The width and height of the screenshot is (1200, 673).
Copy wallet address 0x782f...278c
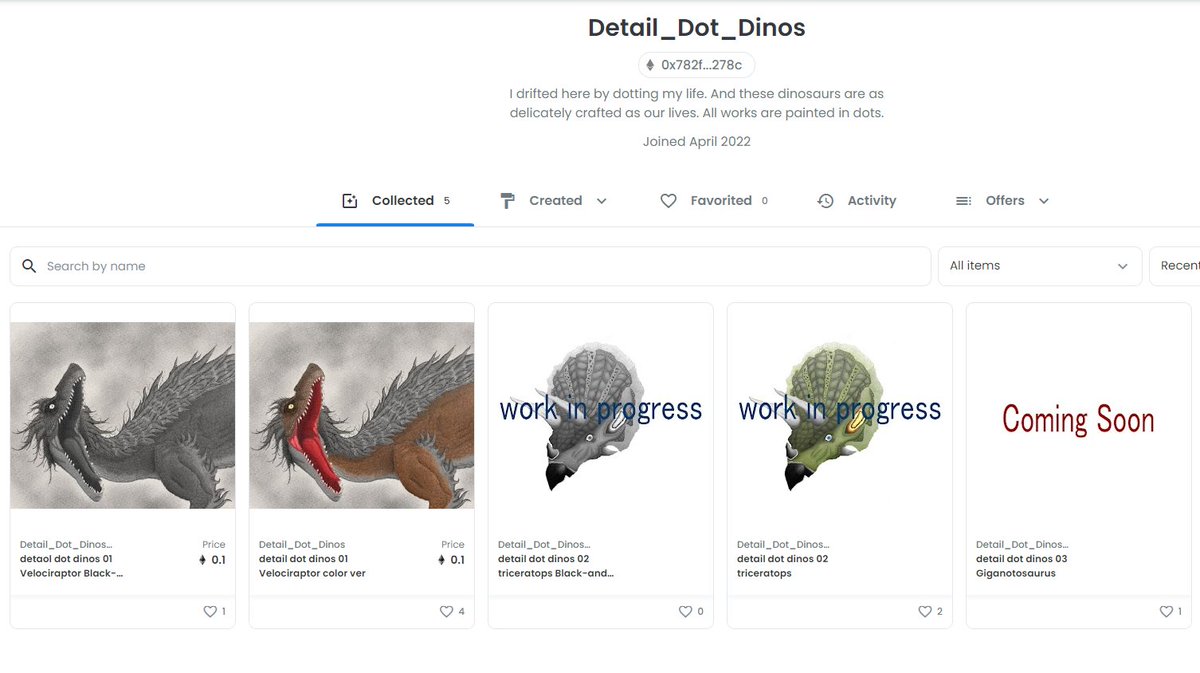click(x=697, y=65)
